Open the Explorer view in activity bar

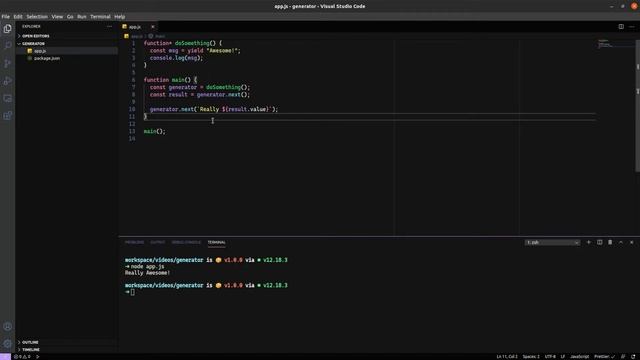pyautogui.click(x=7, y=29)
